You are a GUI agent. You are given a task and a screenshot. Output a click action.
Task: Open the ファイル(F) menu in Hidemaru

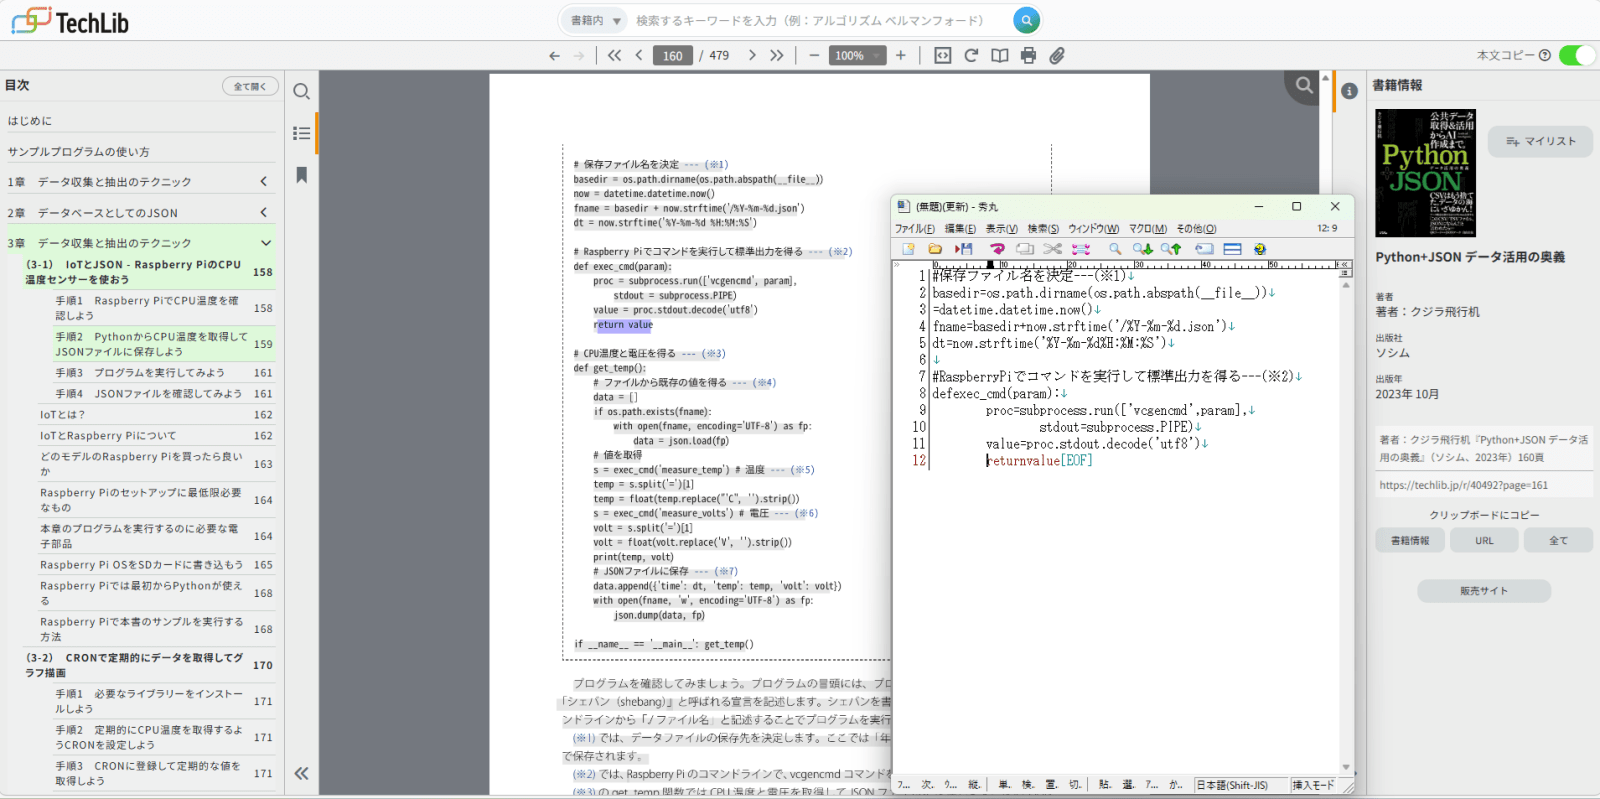(x=914, y=229)
